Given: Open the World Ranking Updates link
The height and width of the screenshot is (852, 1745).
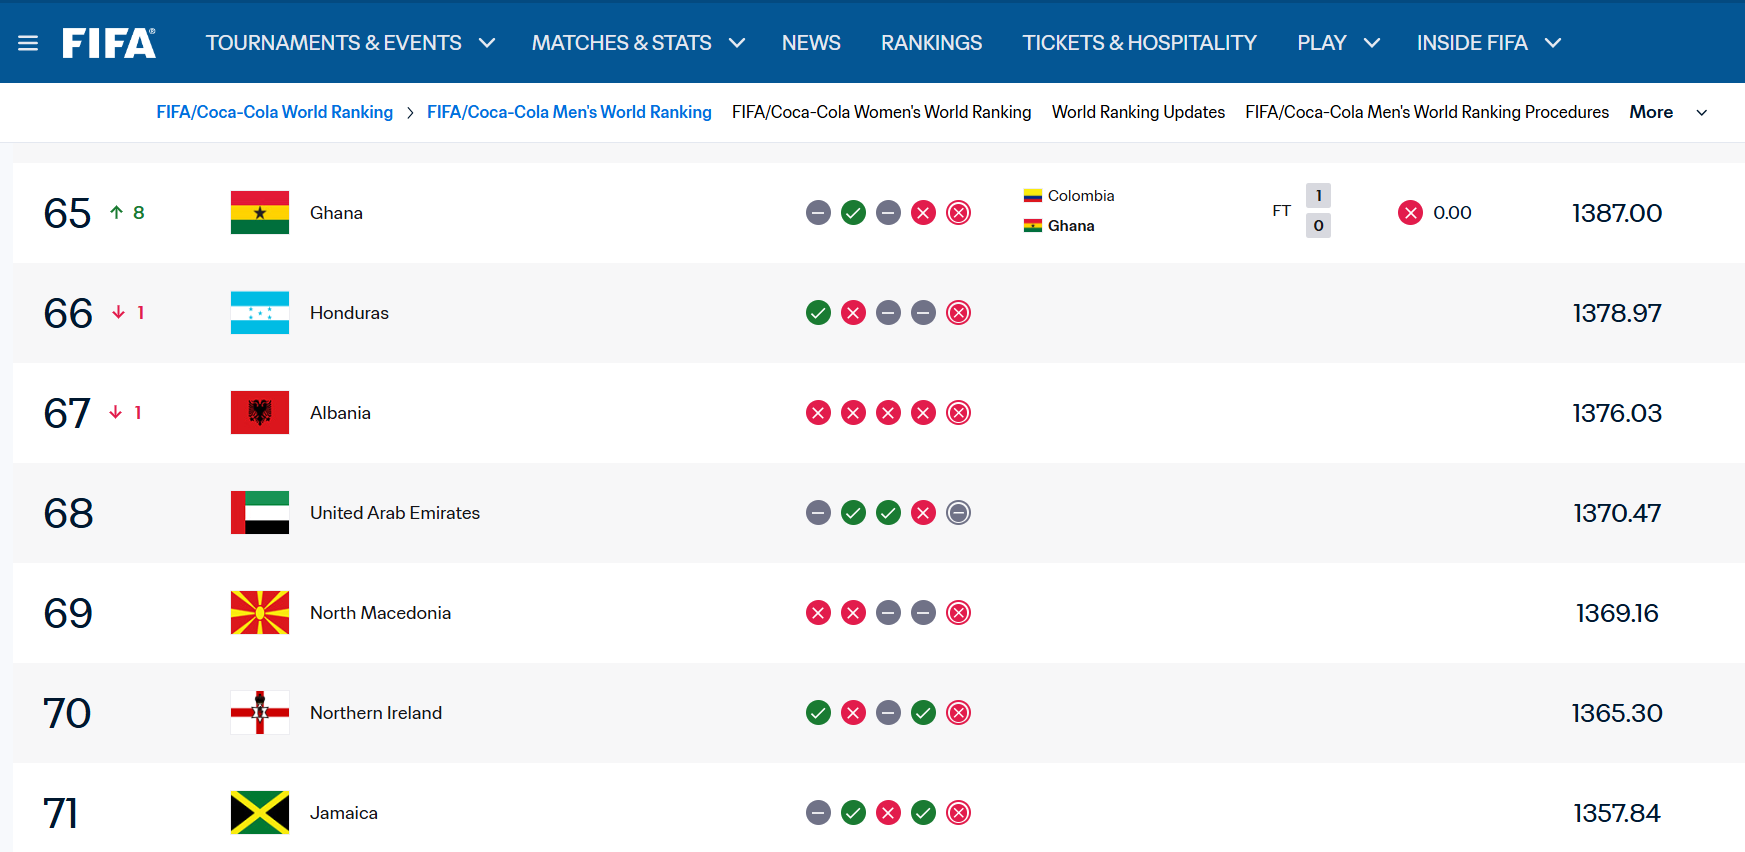Looking at the screenshot, I should tap(1138, 112).
